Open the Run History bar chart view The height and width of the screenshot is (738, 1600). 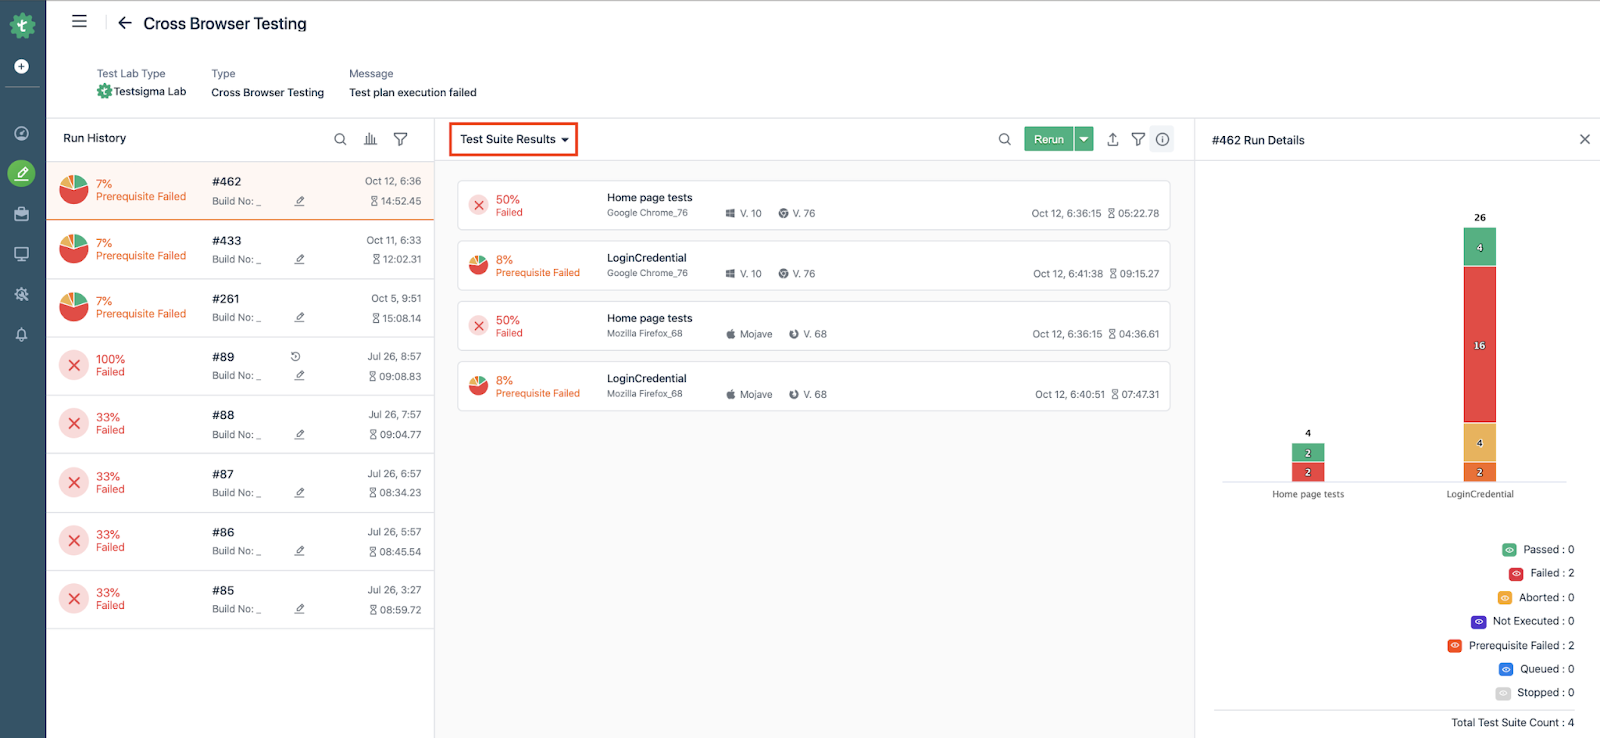point(370,139)
